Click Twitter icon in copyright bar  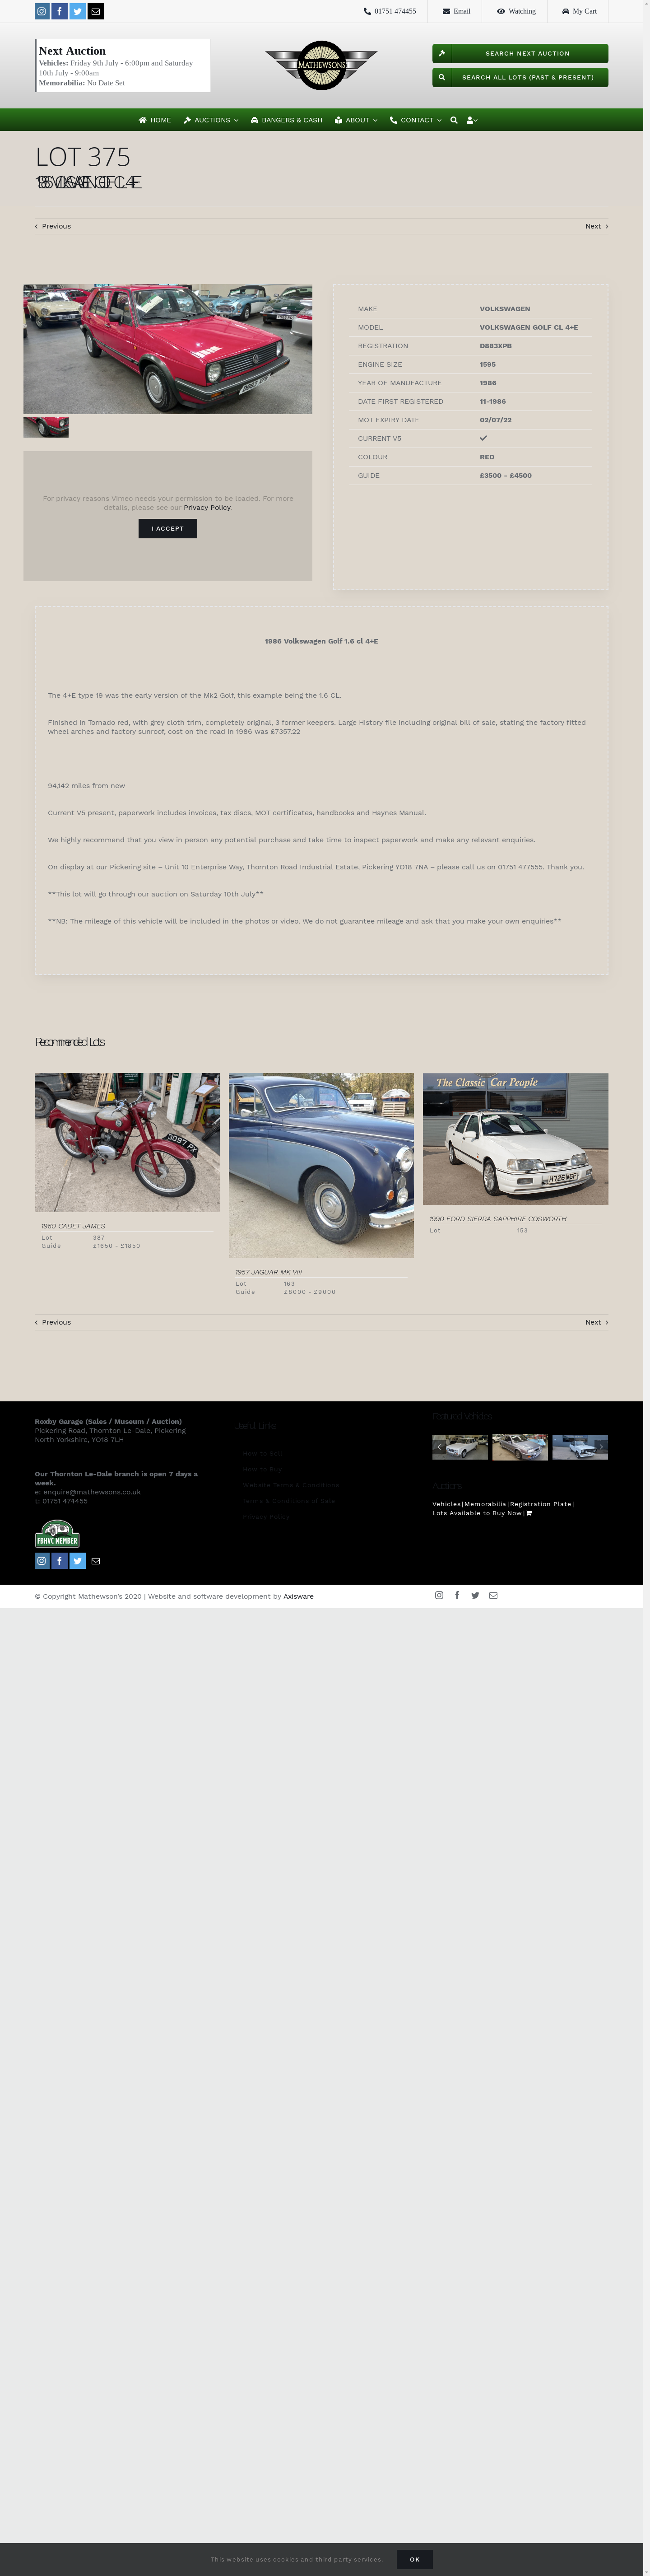(x=475, y=1595)
